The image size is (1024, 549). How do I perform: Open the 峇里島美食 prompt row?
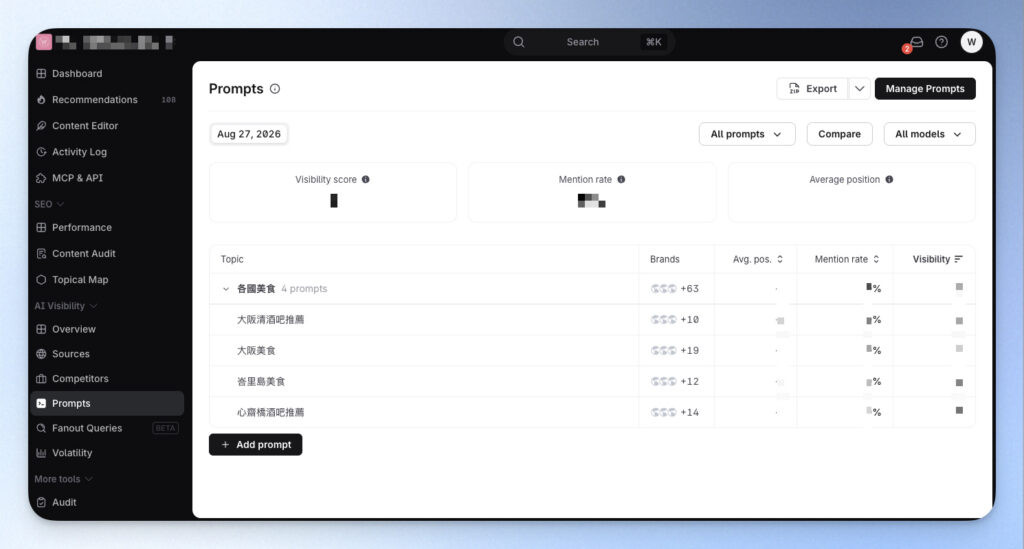coord(592,382)
